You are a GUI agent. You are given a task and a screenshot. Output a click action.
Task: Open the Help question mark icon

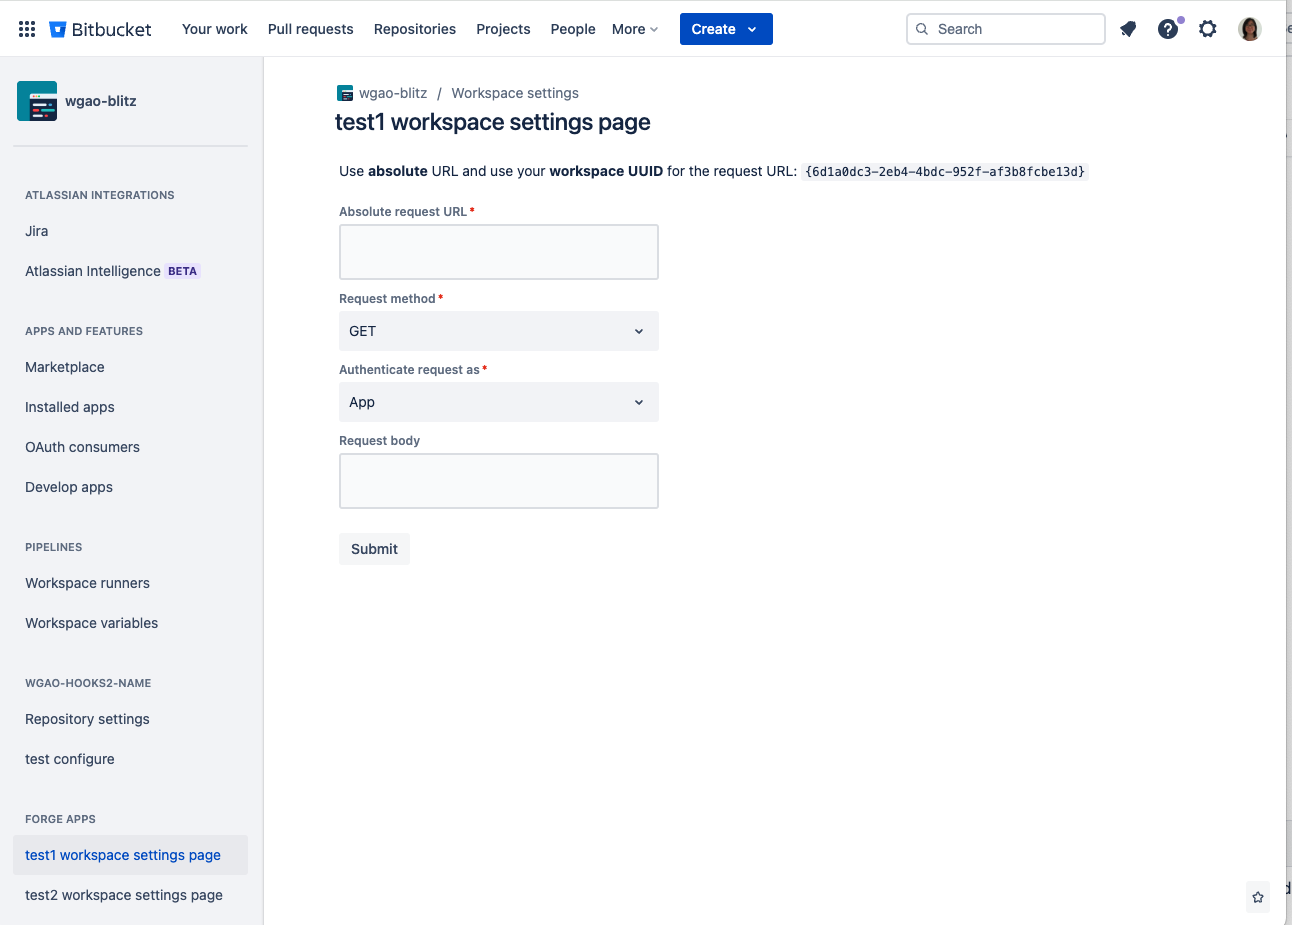coord(1167,29)
